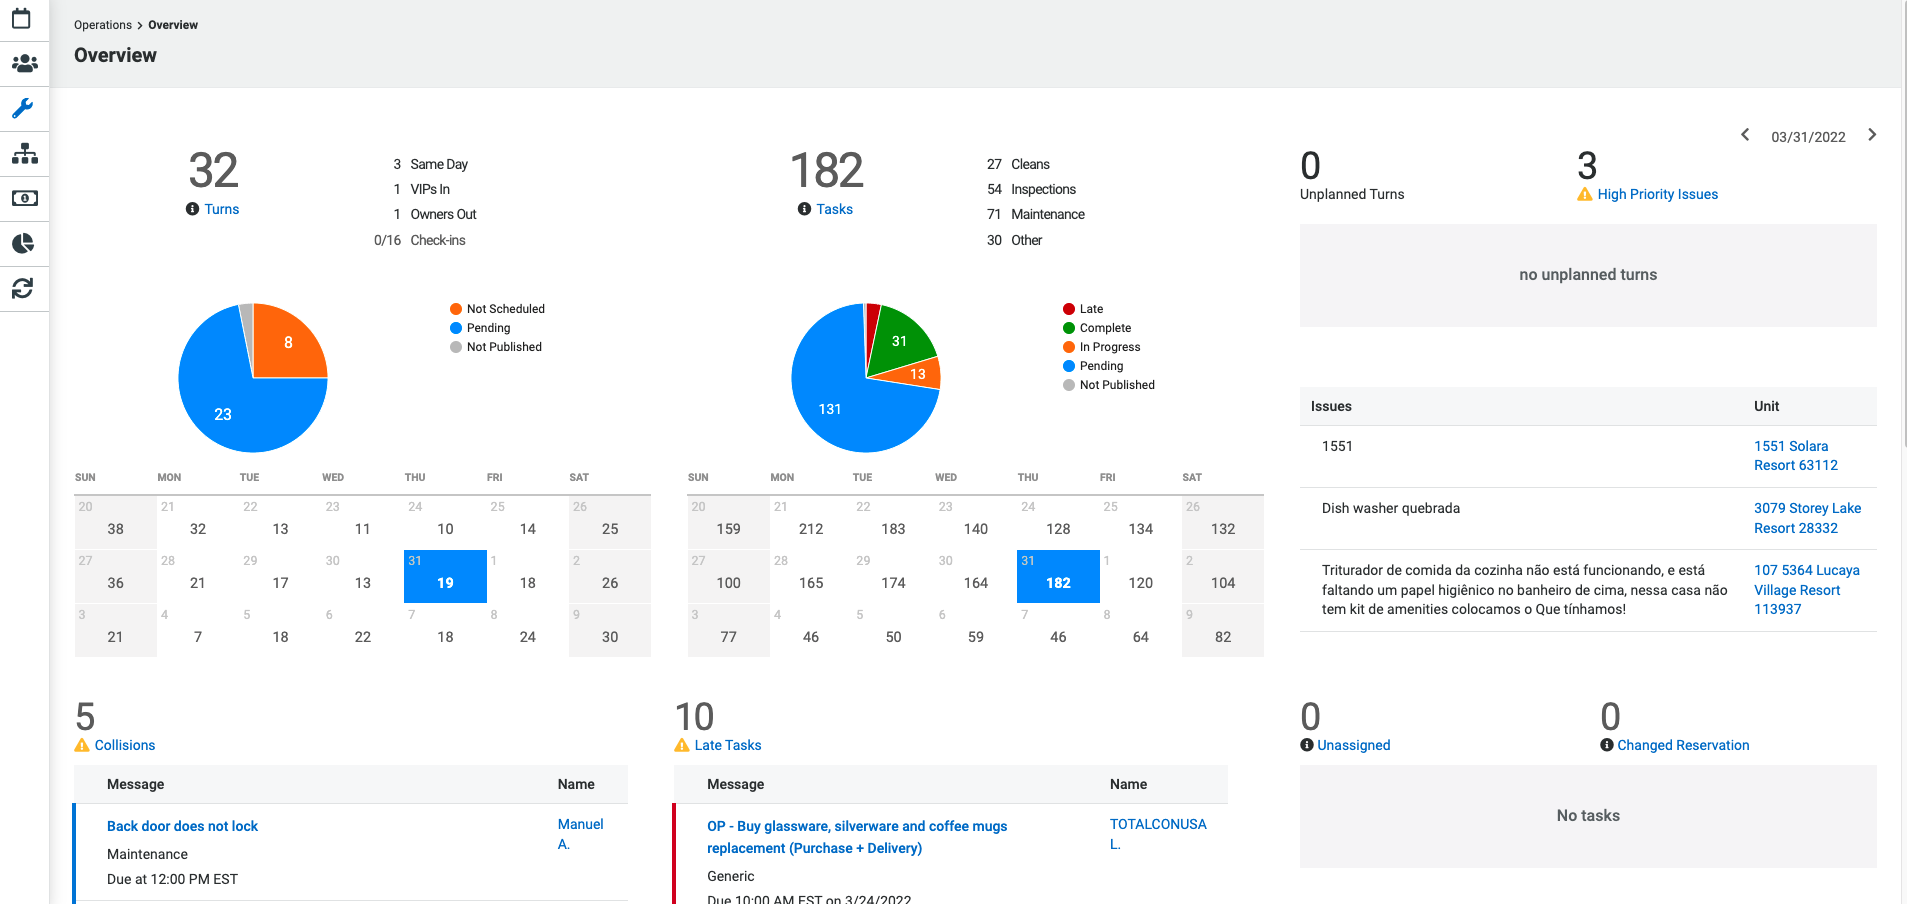Click the info icon beside Changed Reservation

(1607, 745)
